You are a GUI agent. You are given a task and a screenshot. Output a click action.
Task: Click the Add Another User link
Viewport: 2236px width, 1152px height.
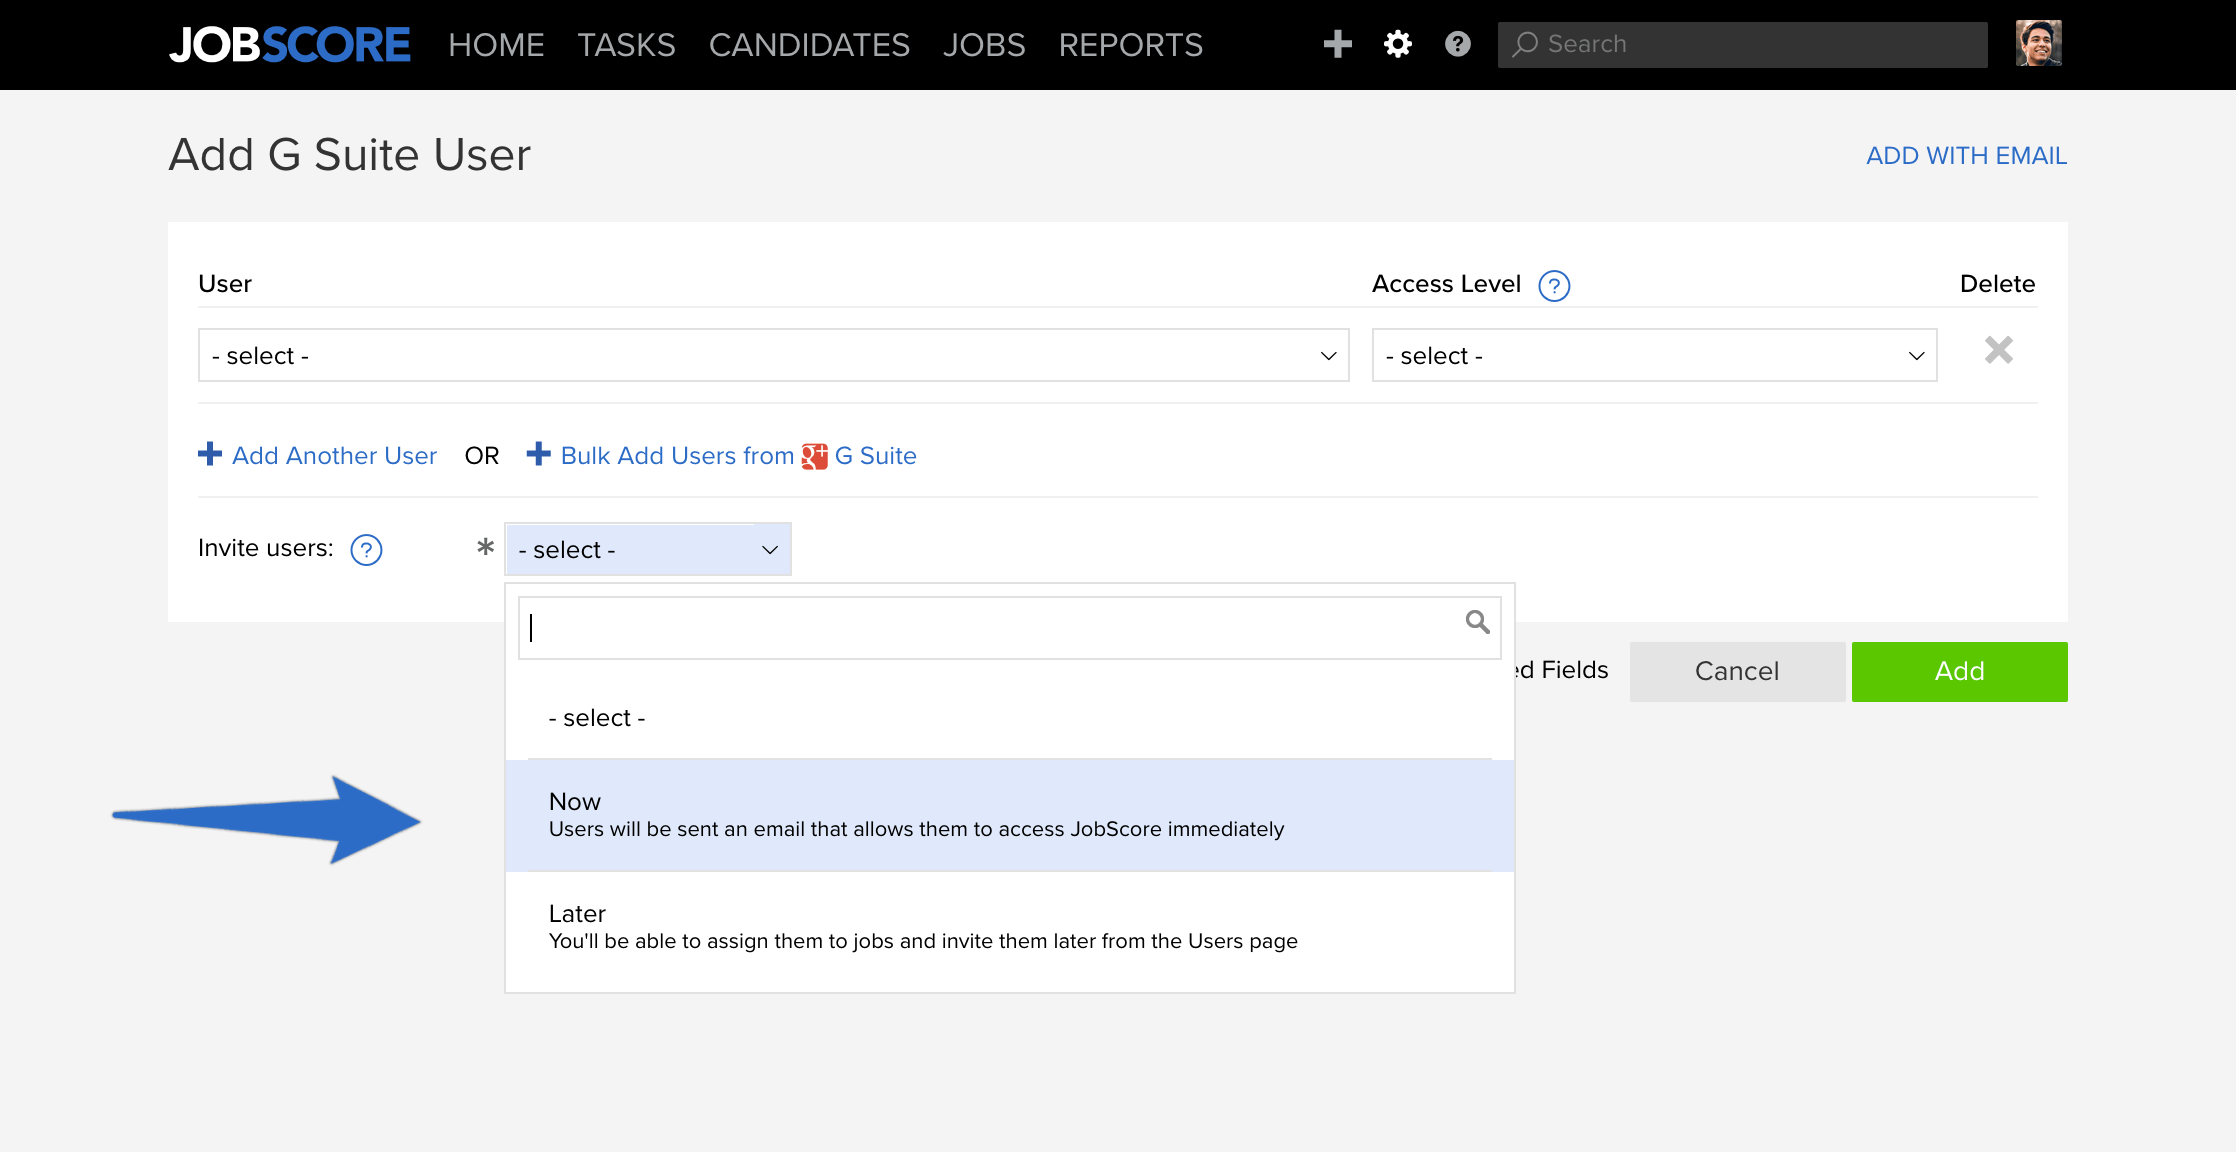coord(334,456)
